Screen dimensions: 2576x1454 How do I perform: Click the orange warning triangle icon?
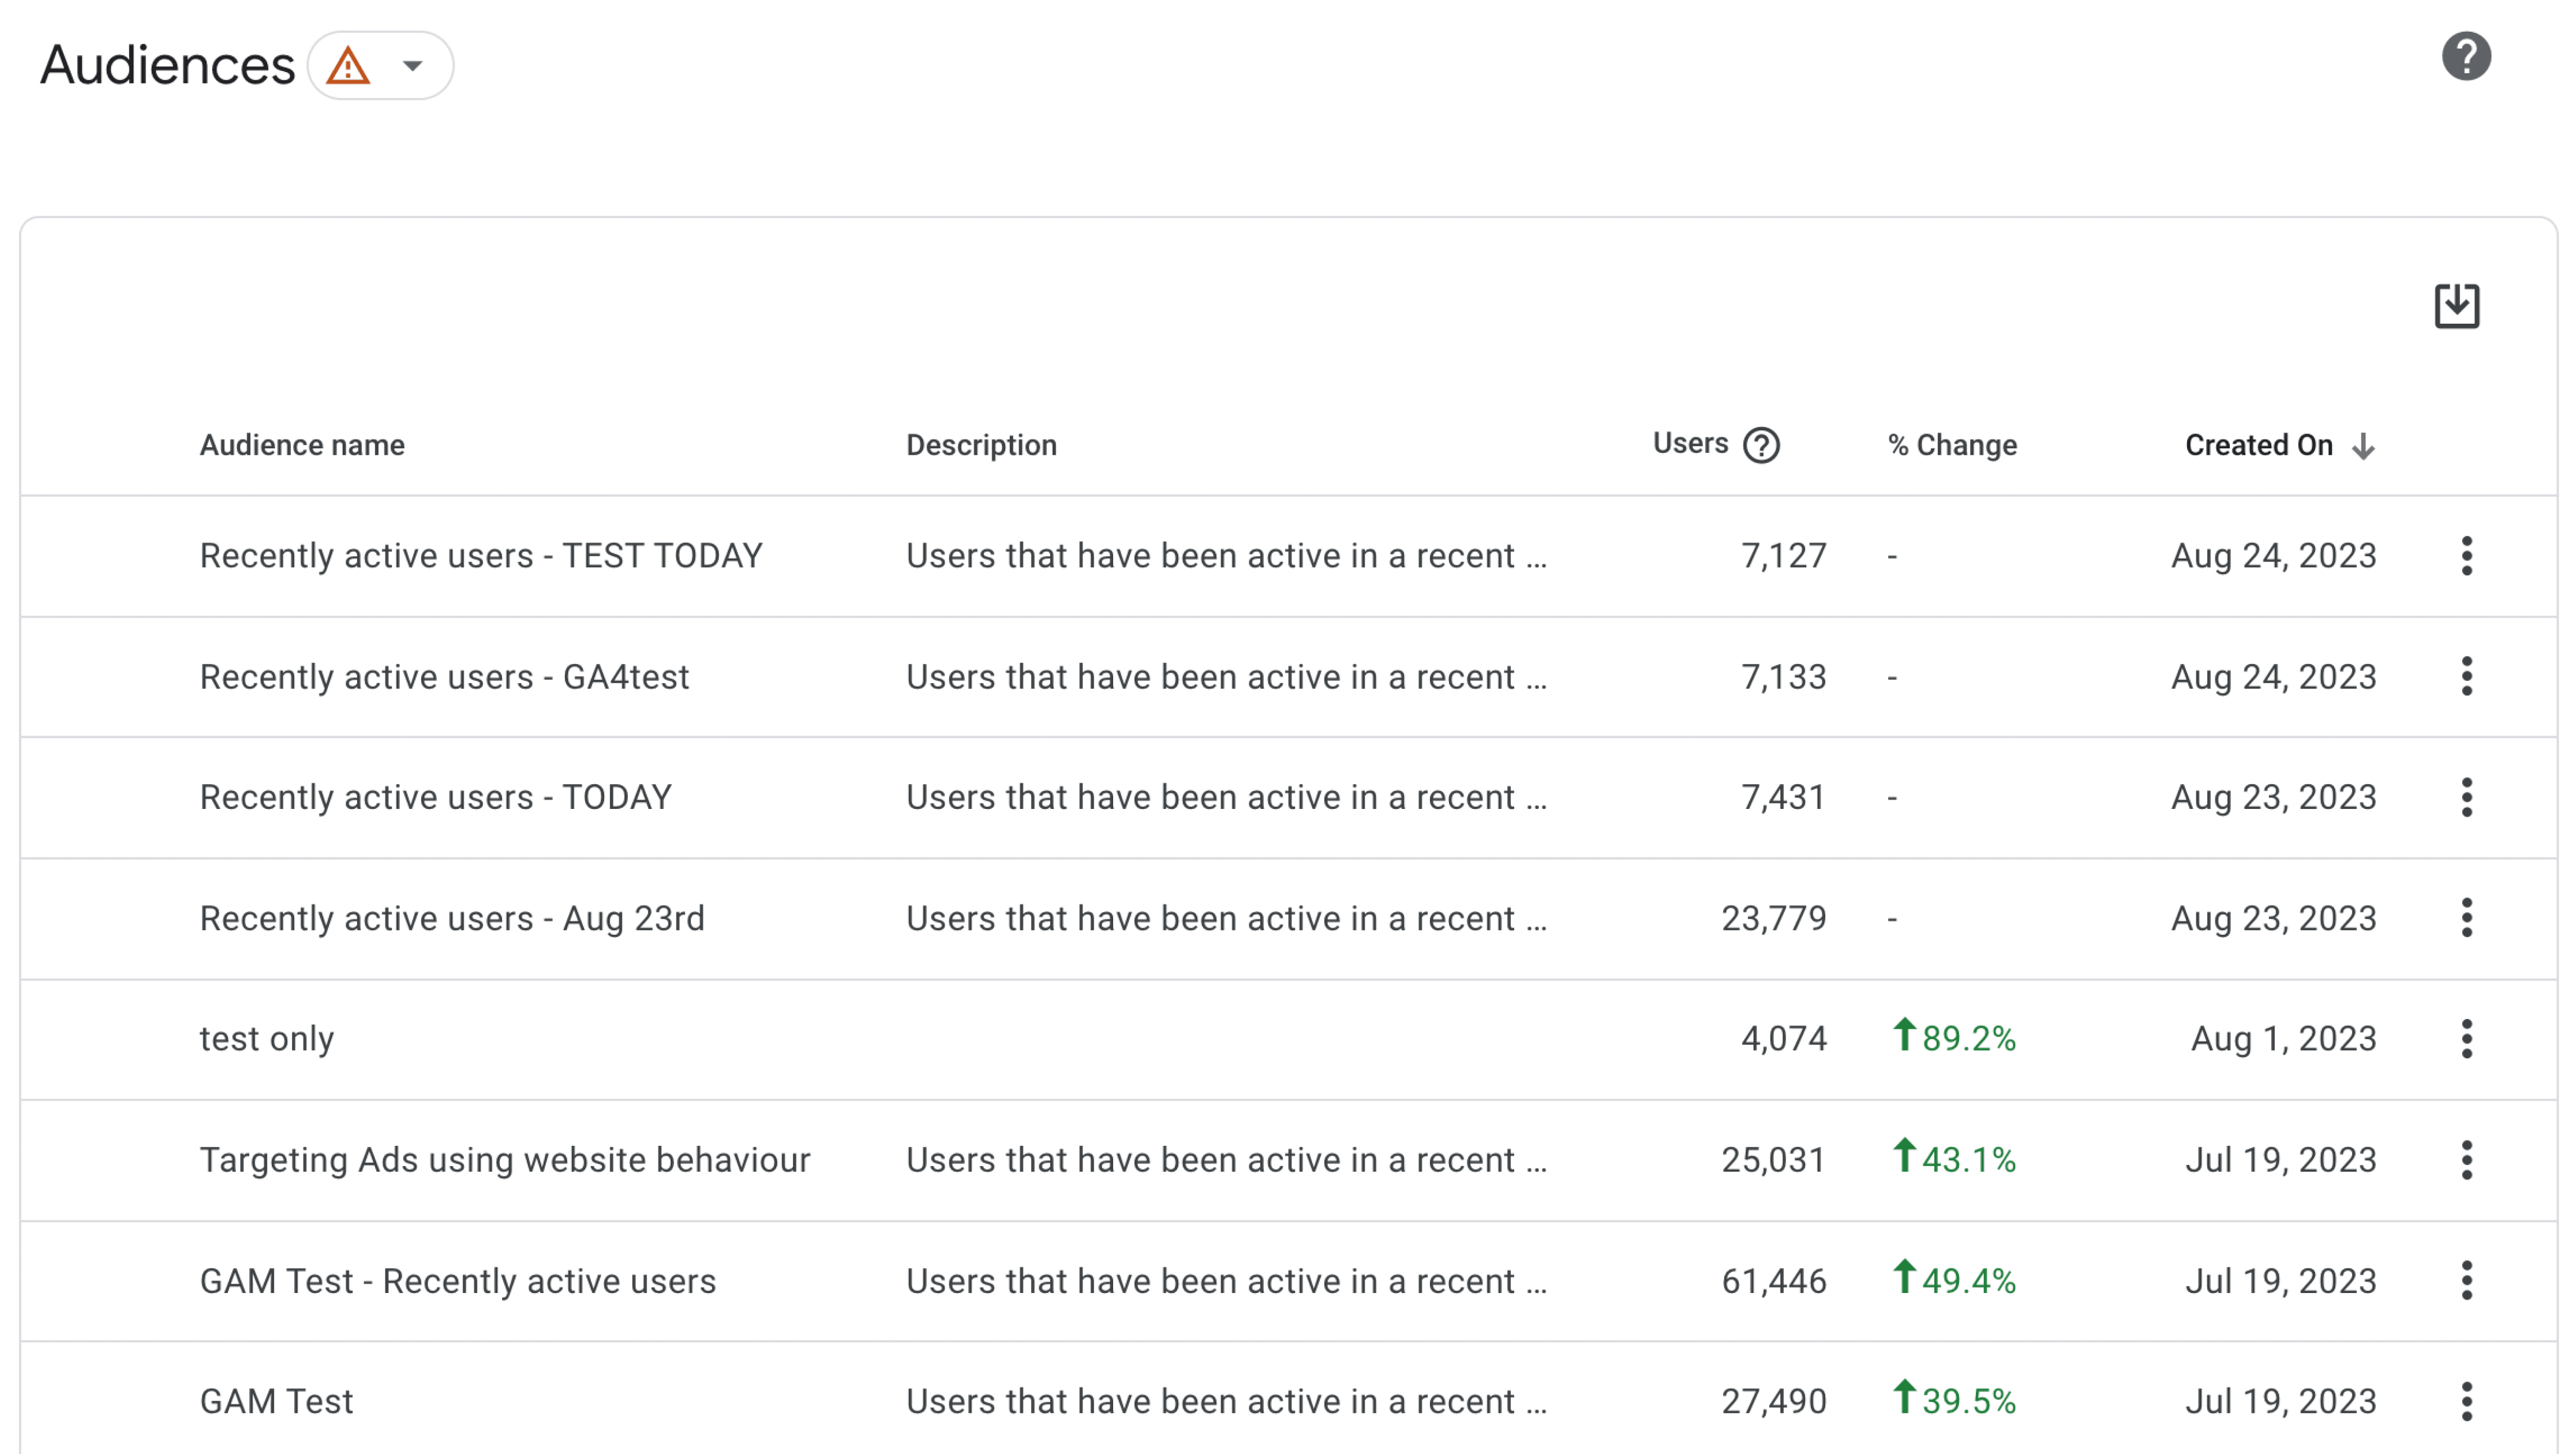tap(348, 66)
